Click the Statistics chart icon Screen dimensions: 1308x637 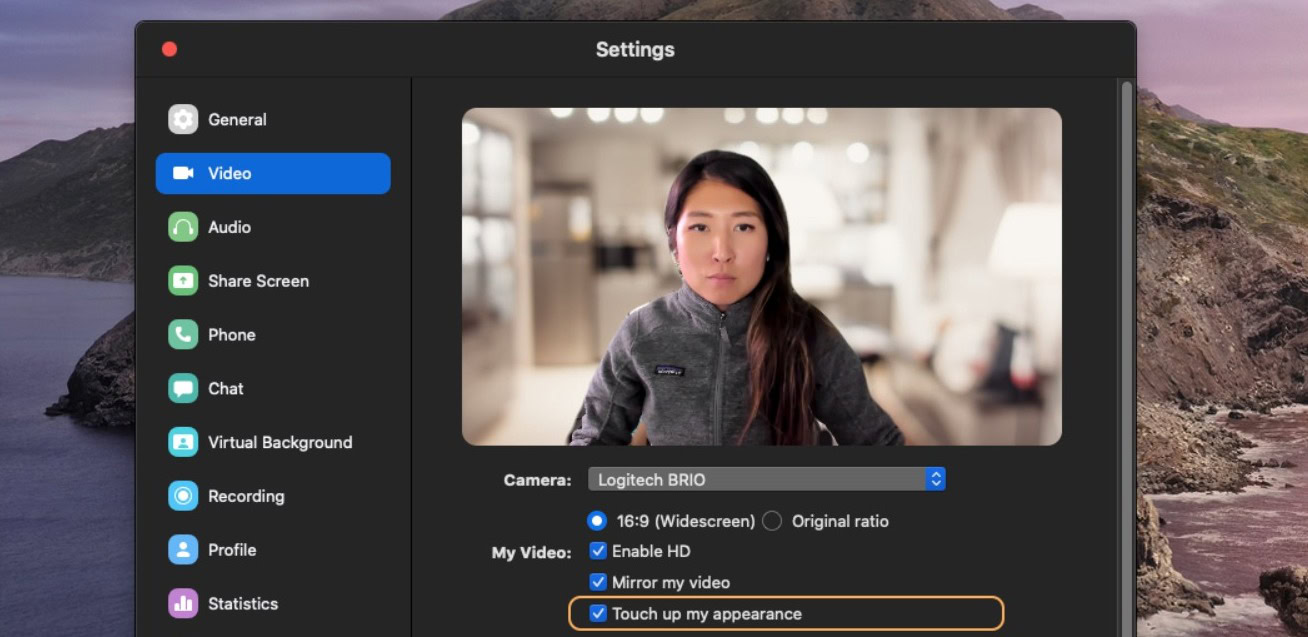coord(183,603)
